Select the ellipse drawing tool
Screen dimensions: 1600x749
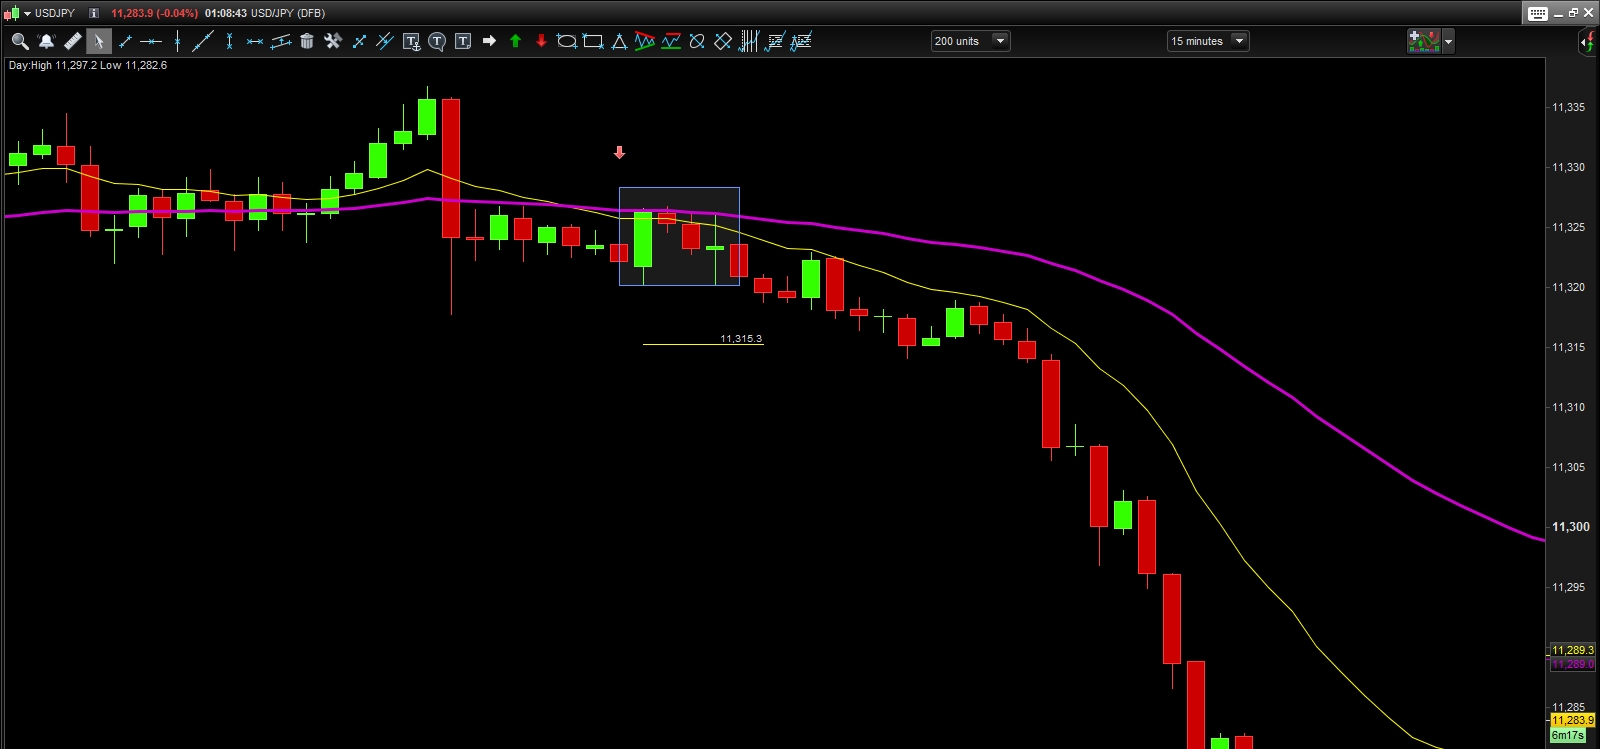567,41
